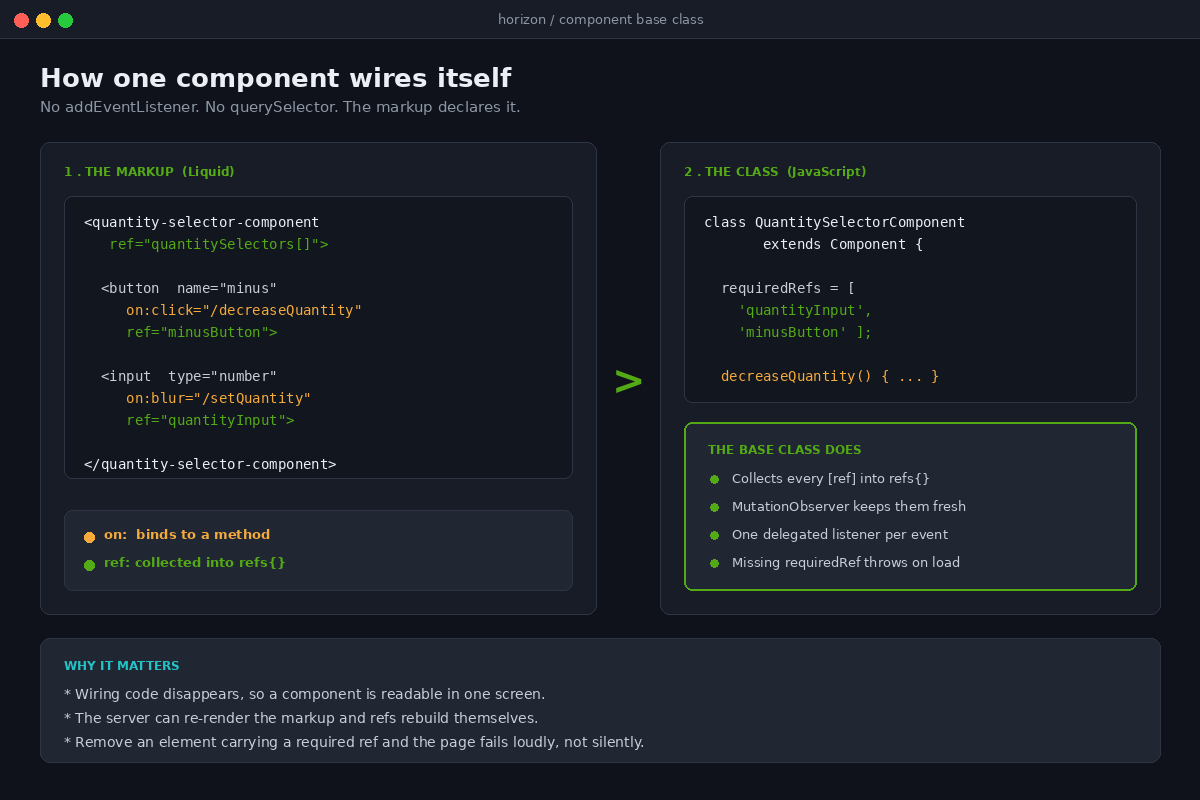
Task: Click the ref="minusButton"> attribute line
Action: click(x=202, y=332)
